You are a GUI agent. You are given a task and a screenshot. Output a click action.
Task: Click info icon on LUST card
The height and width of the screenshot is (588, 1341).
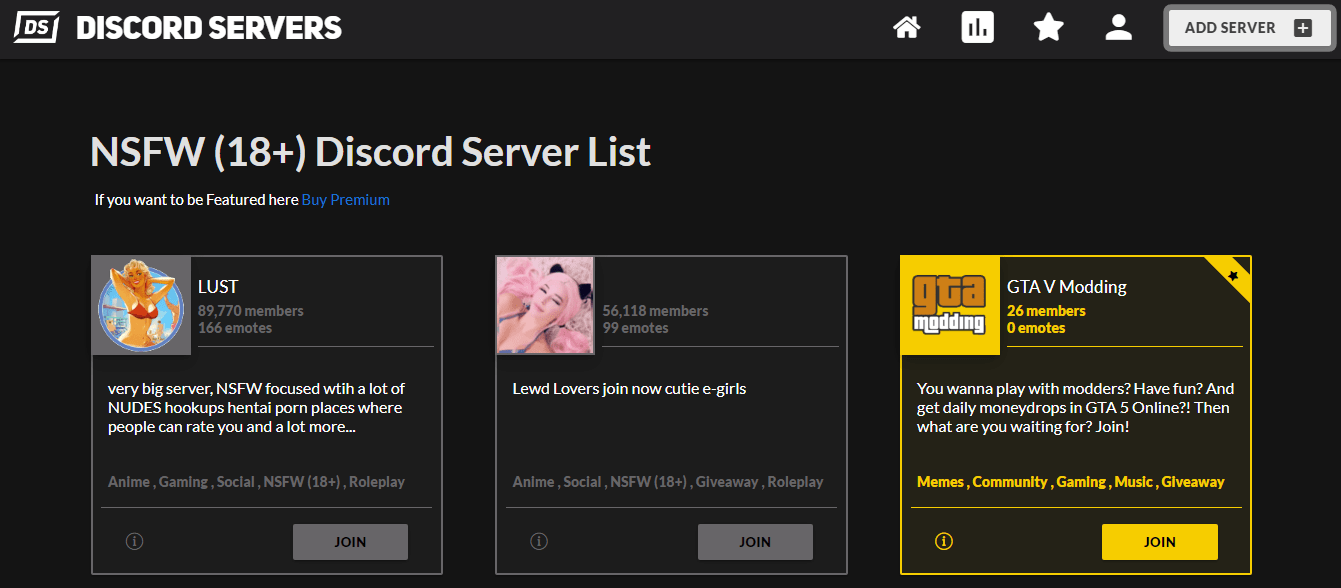(x=135, y=541)
